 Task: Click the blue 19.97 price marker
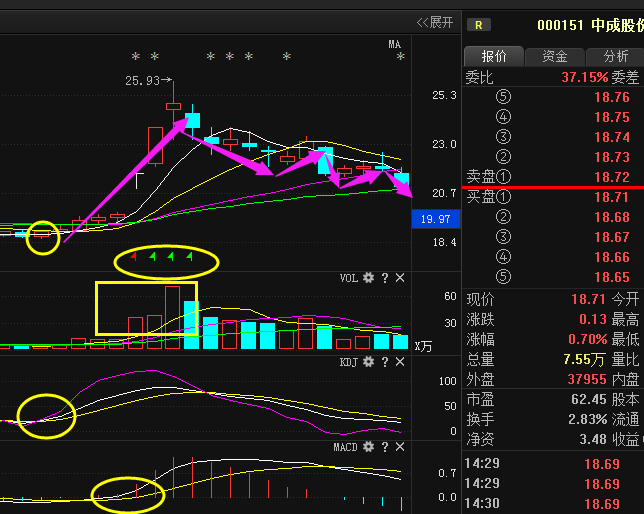[436, 219]
